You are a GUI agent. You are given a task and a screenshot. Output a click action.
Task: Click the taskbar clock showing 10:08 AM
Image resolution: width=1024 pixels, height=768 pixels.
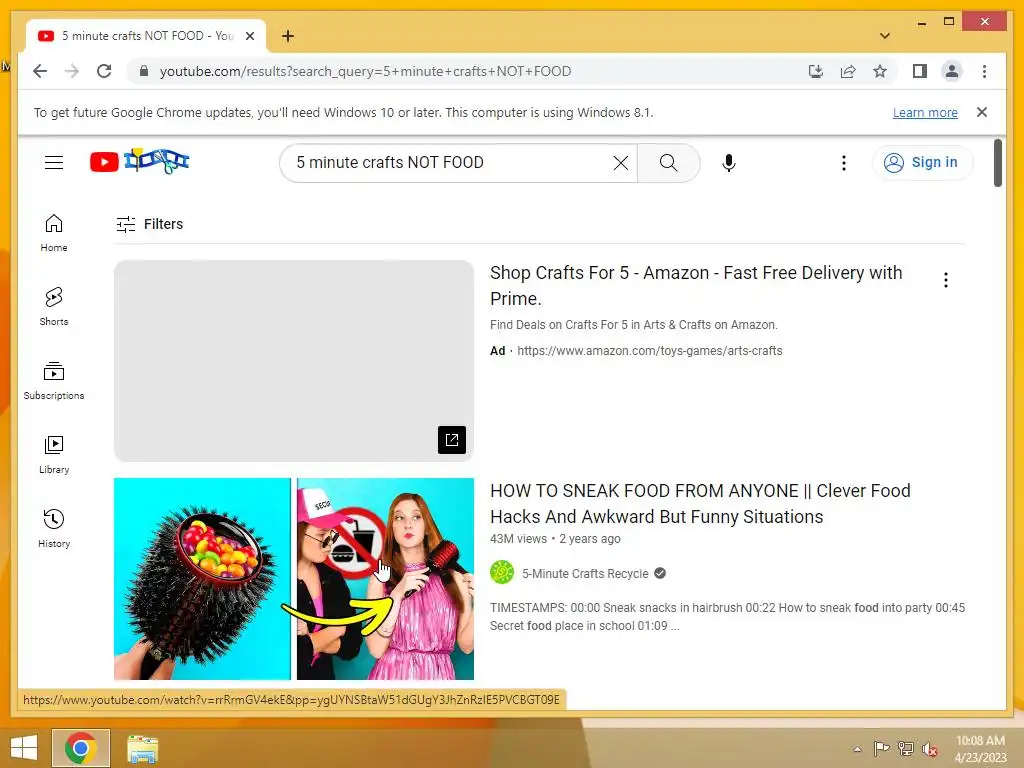[x=980, y=749]
